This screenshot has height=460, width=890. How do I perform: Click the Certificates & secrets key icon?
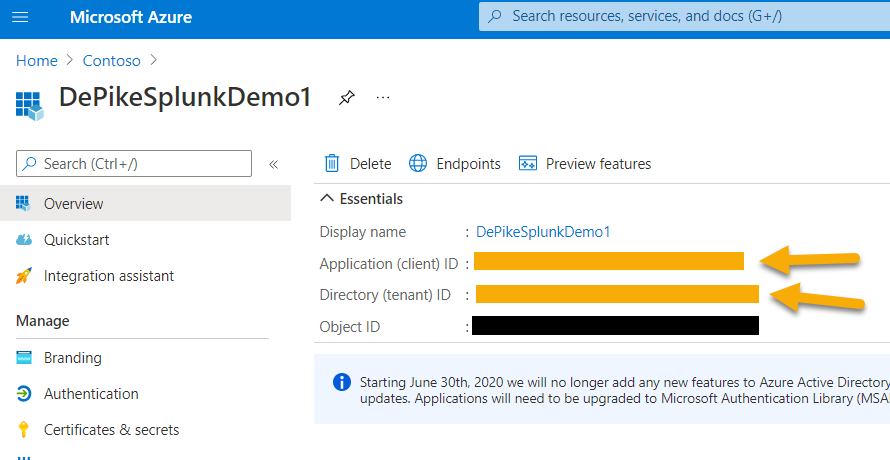(x=25, y=430)
